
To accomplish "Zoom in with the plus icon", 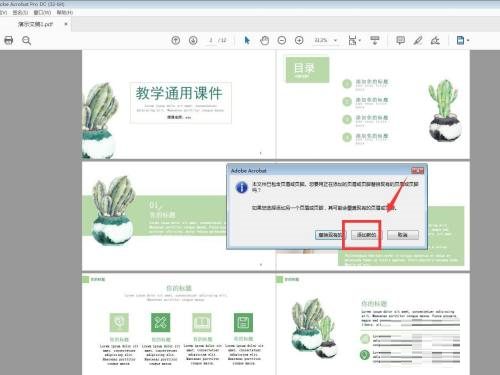I will (x=299, y=40).
